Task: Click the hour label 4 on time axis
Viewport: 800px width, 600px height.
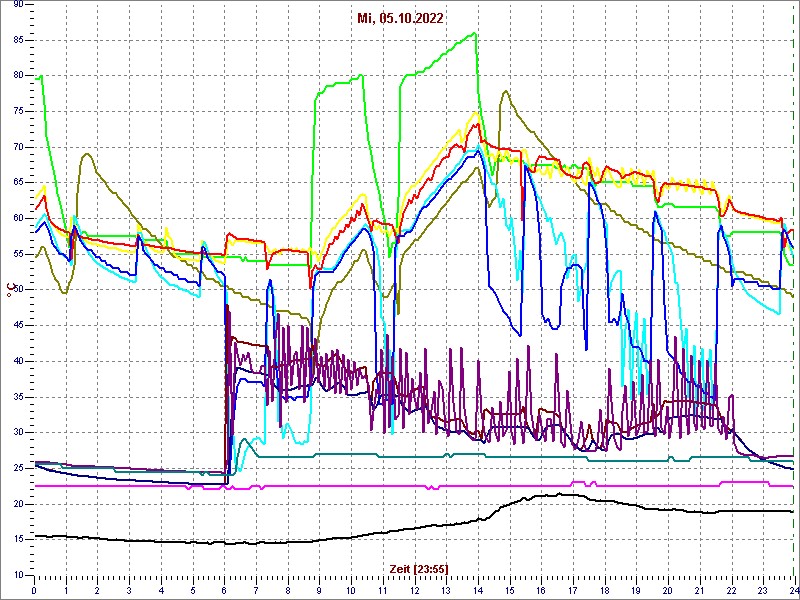Action: point(161,589)
